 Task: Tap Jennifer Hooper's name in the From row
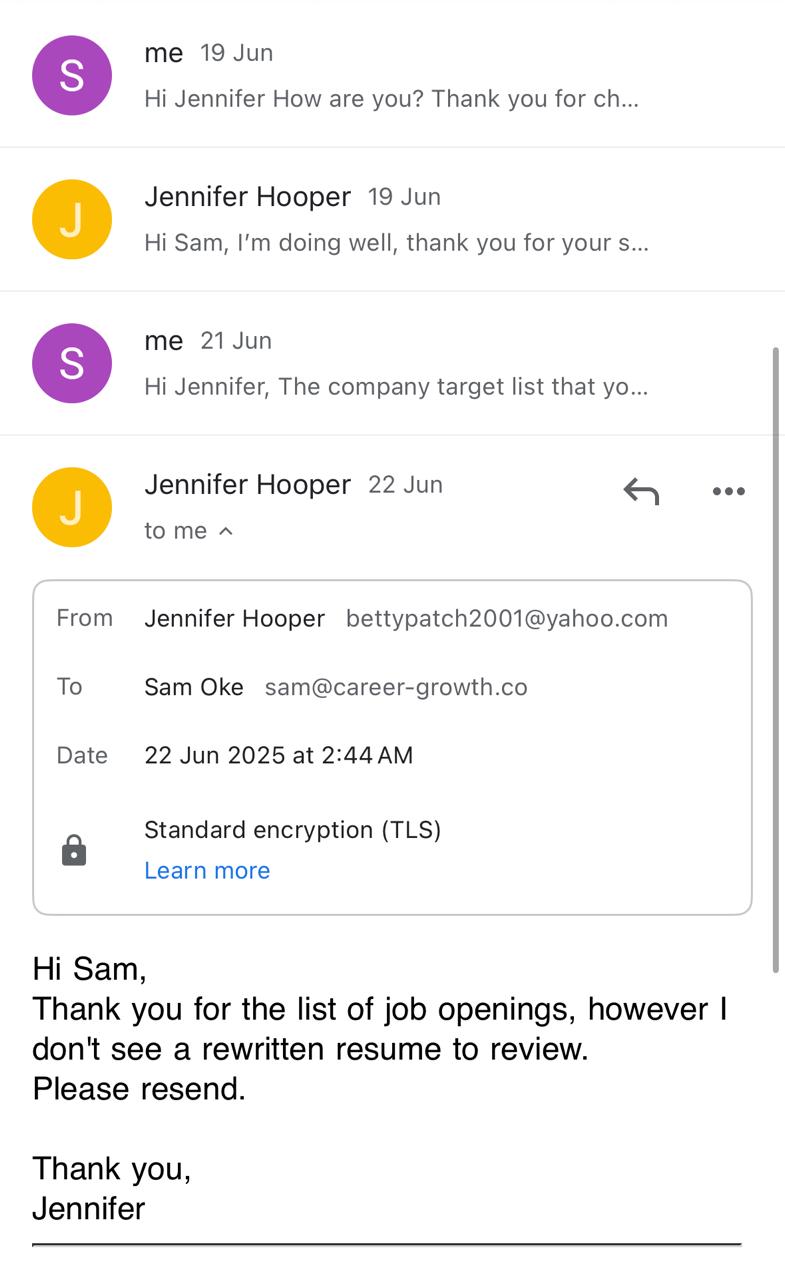click(234, 619)
